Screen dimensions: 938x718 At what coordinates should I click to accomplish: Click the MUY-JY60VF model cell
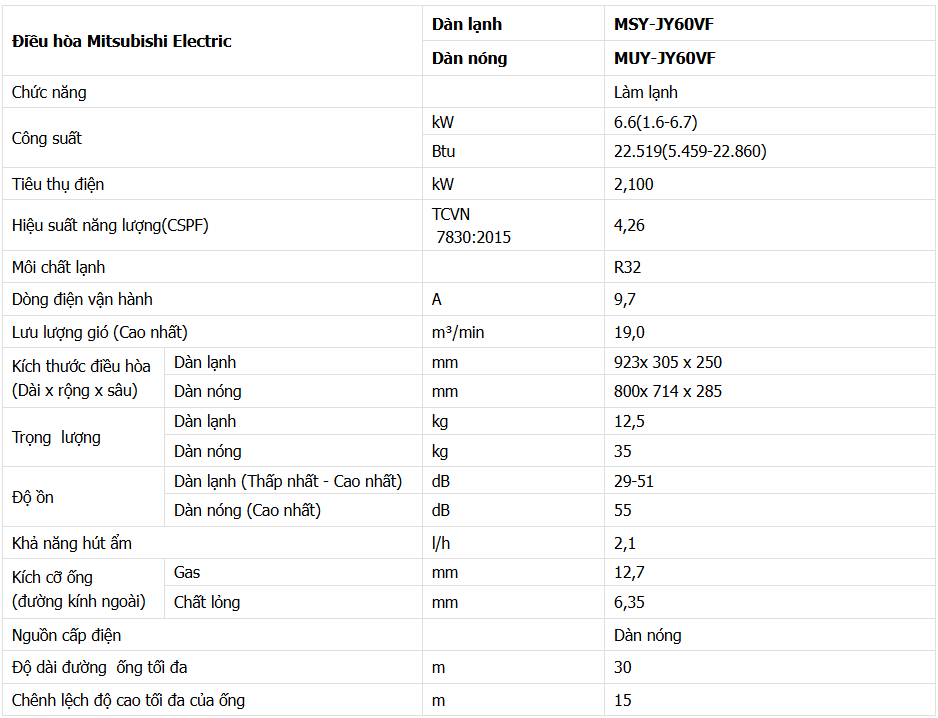pyautogui.click(x=665, y=58)
